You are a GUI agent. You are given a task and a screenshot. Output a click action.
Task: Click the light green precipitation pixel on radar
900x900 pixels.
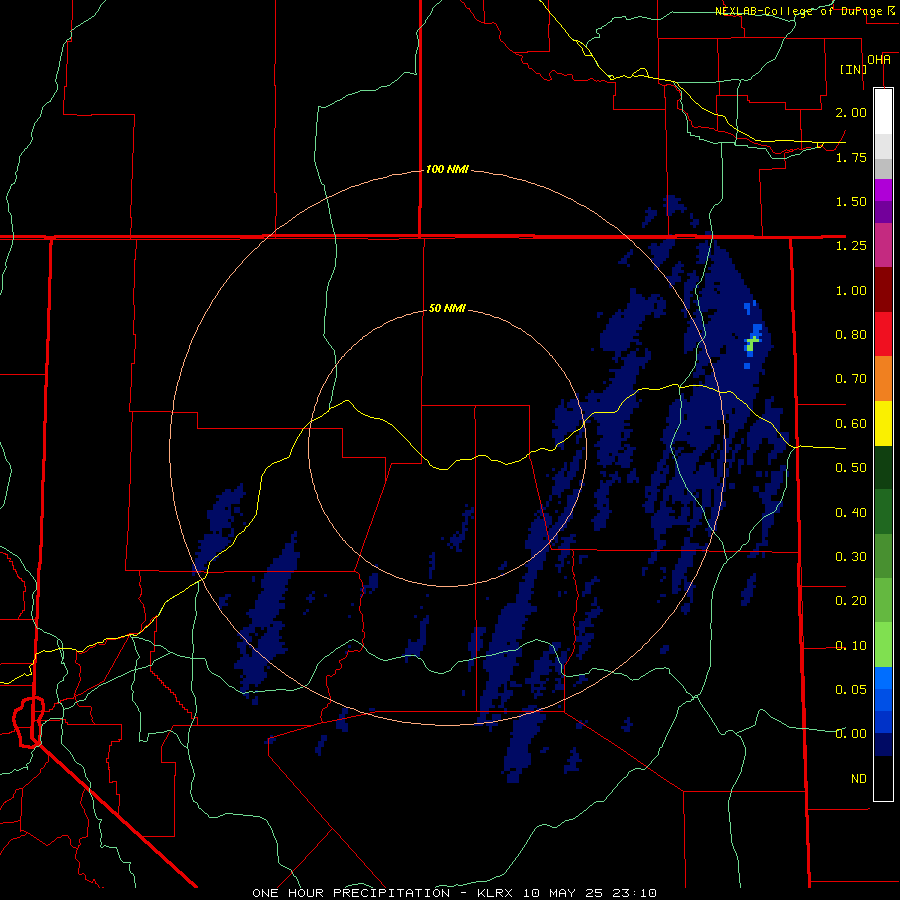pos(751,344)
